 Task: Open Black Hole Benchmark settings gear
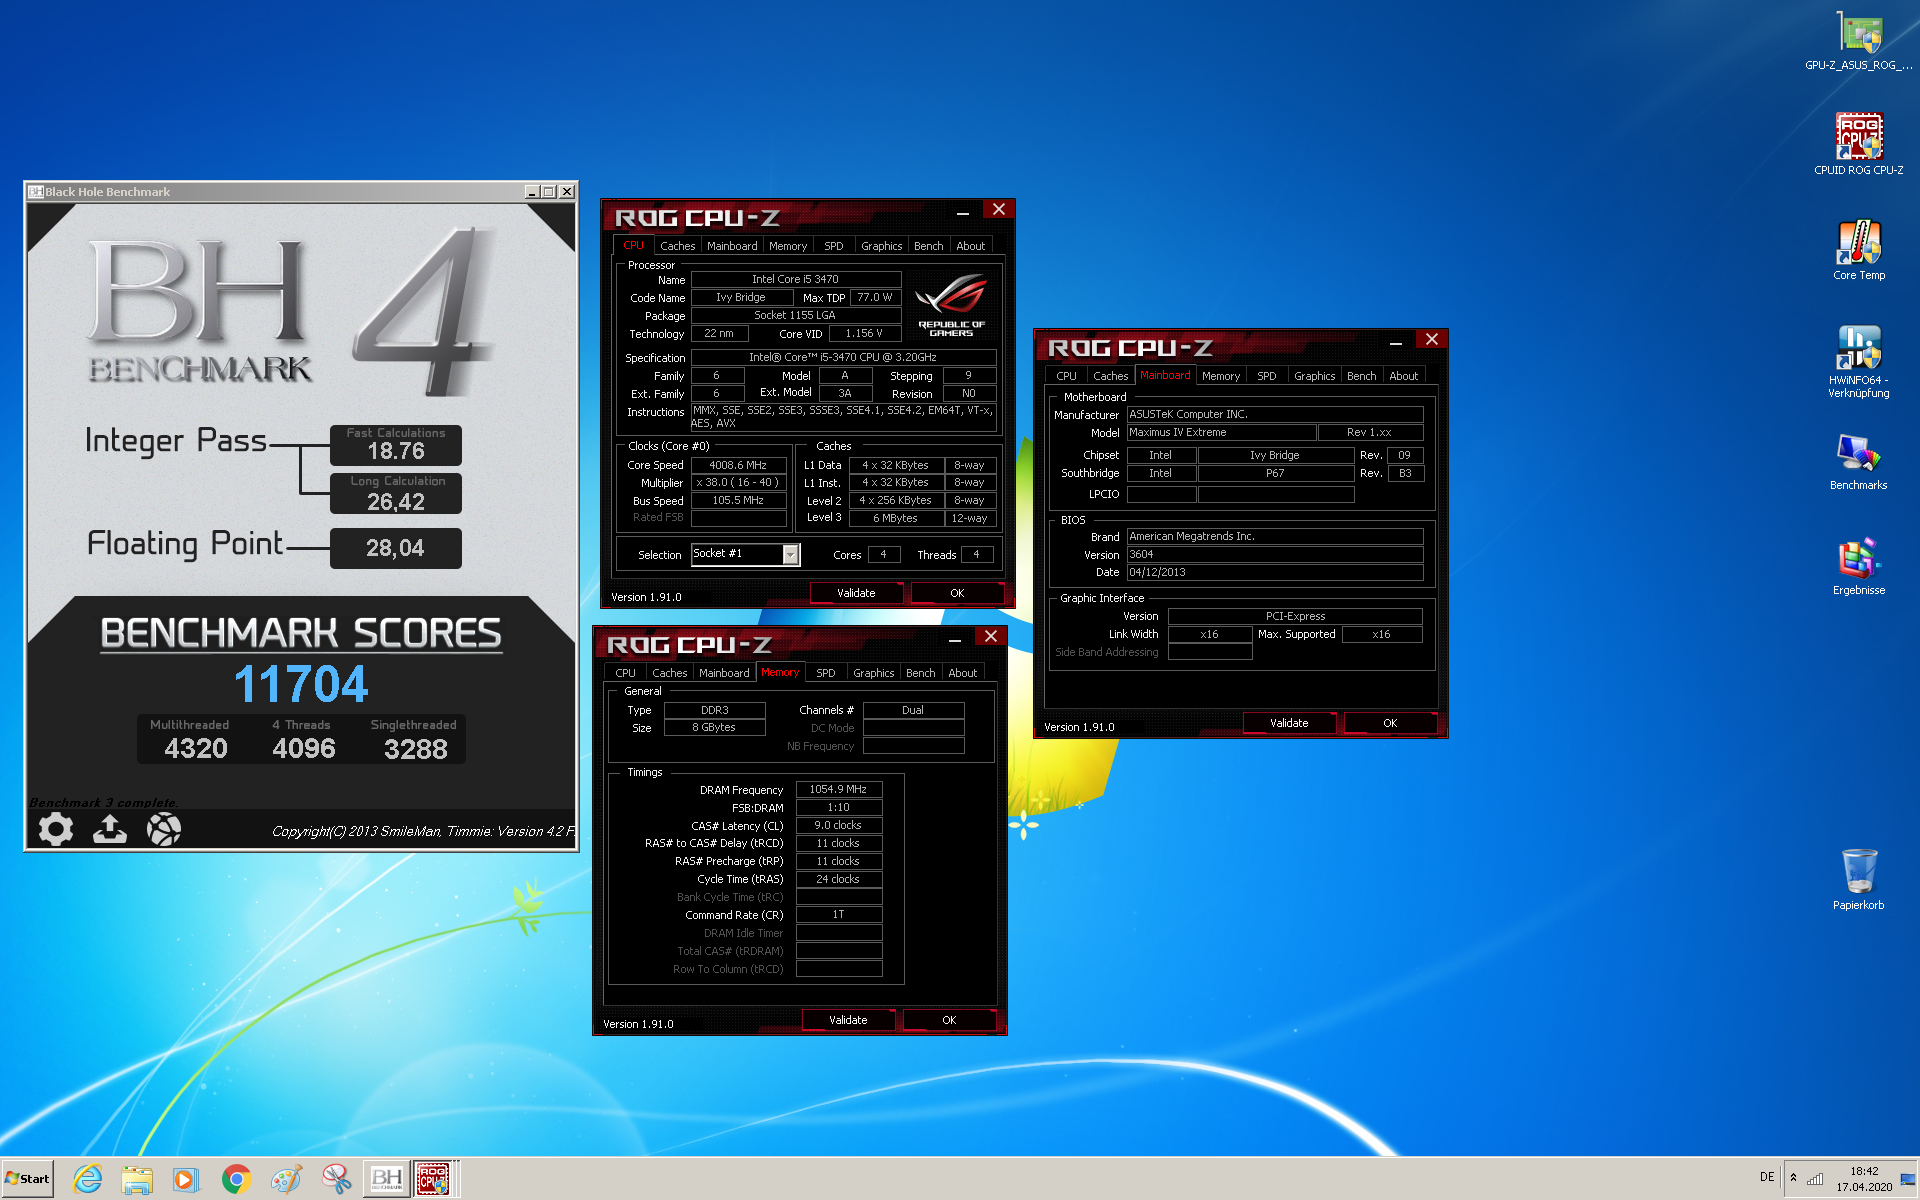pyautogui.click(x=56, y=828)
